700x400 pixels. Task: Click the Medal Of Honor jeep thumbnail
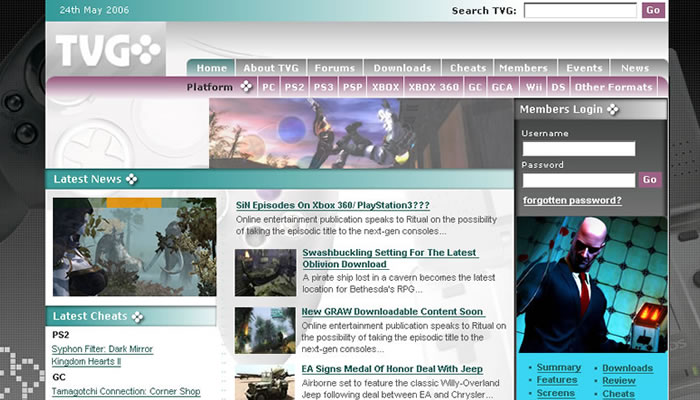(x=265, y=383)
